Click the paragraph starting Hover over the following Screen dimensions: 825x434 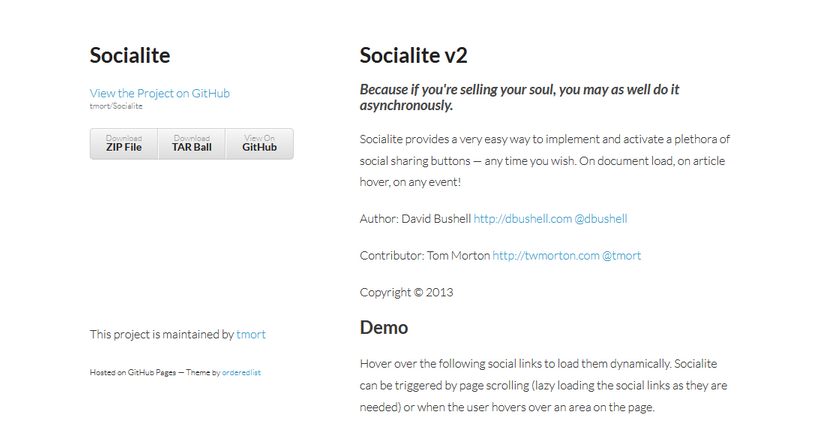tap(544, 385)
